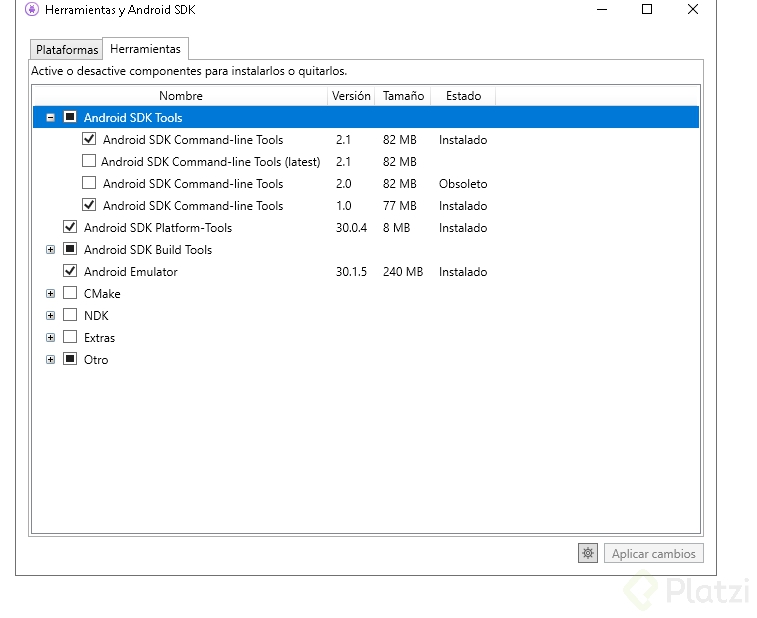Toggle the Android SDK Build Tools checkbox
Image resolution: width=757 pixels, height=618 pixels.
(x=70, y=249)
